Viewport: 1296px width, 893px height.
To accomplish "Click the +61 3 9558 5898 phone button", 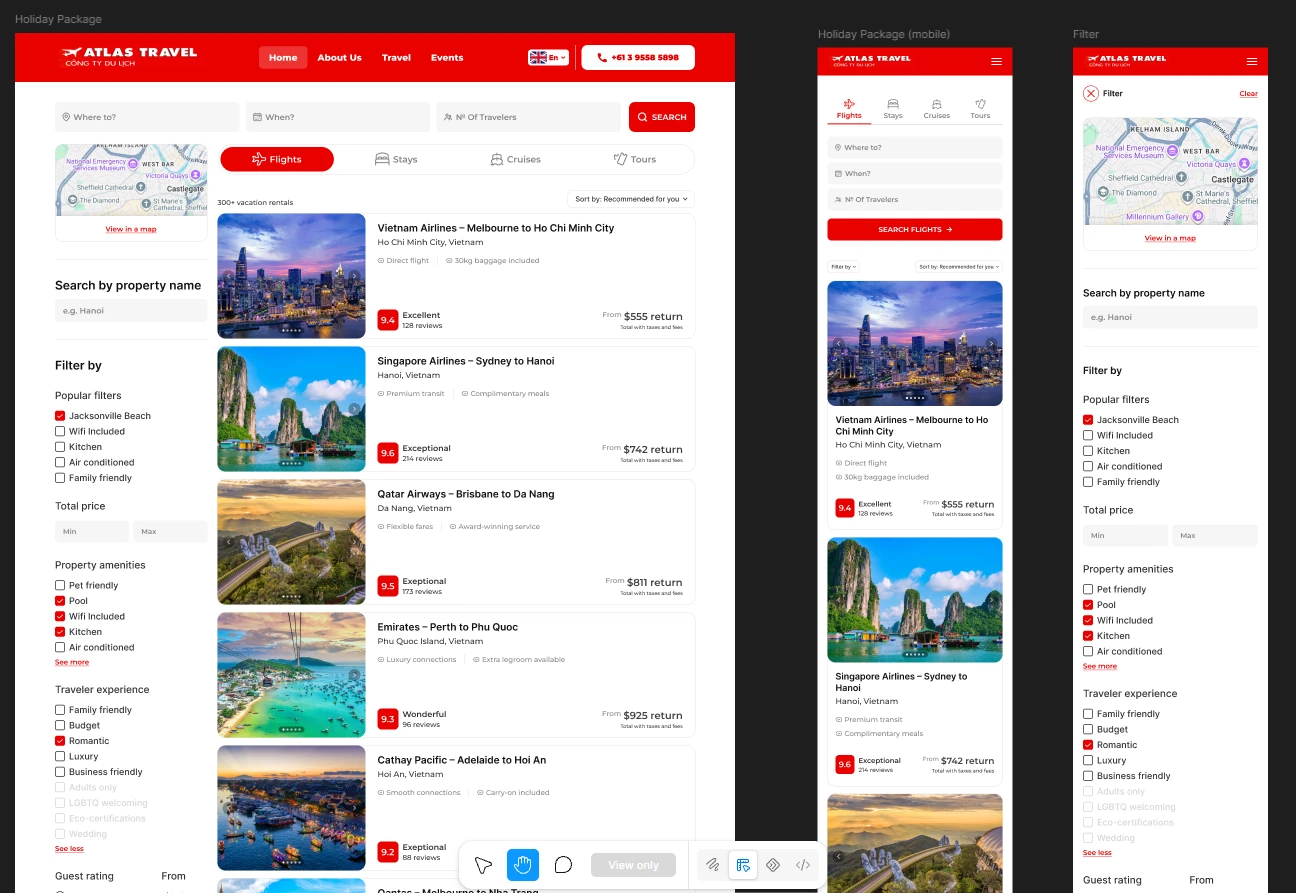I will (x=638, y=58).
